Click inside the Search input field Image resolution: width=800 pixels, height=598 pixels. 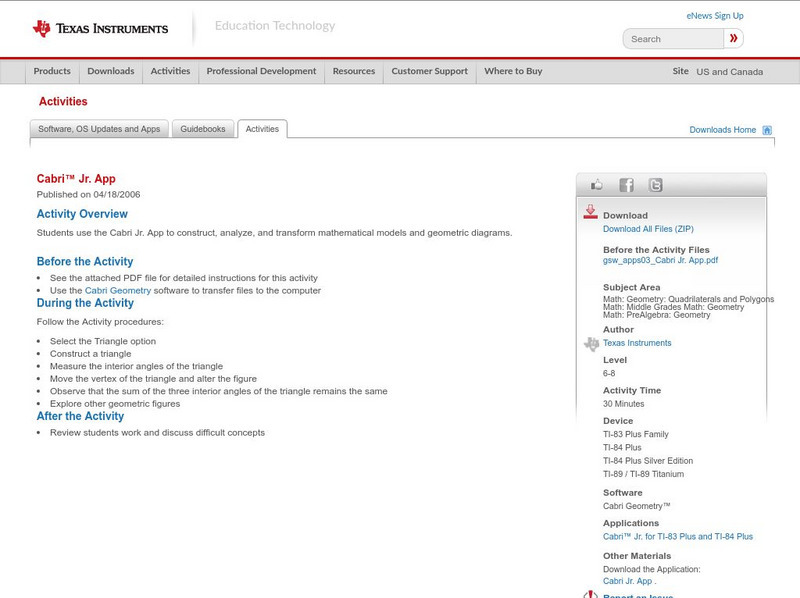pos(674,39)
